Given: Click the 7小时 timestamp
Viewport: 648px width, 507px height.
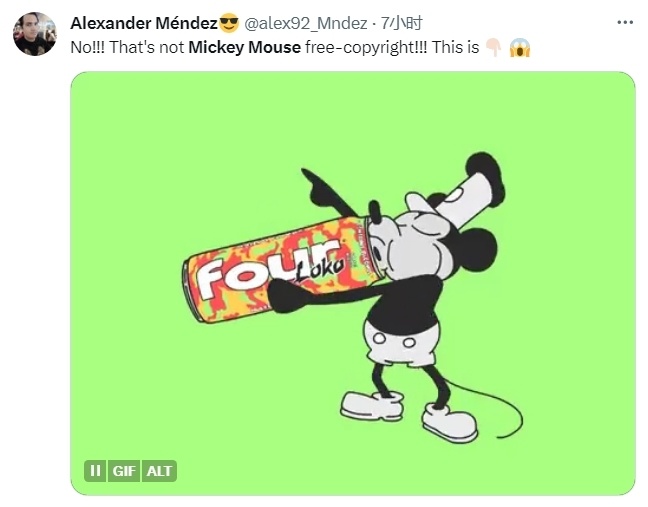Looking at the screenshot, I should click(401, 23).
